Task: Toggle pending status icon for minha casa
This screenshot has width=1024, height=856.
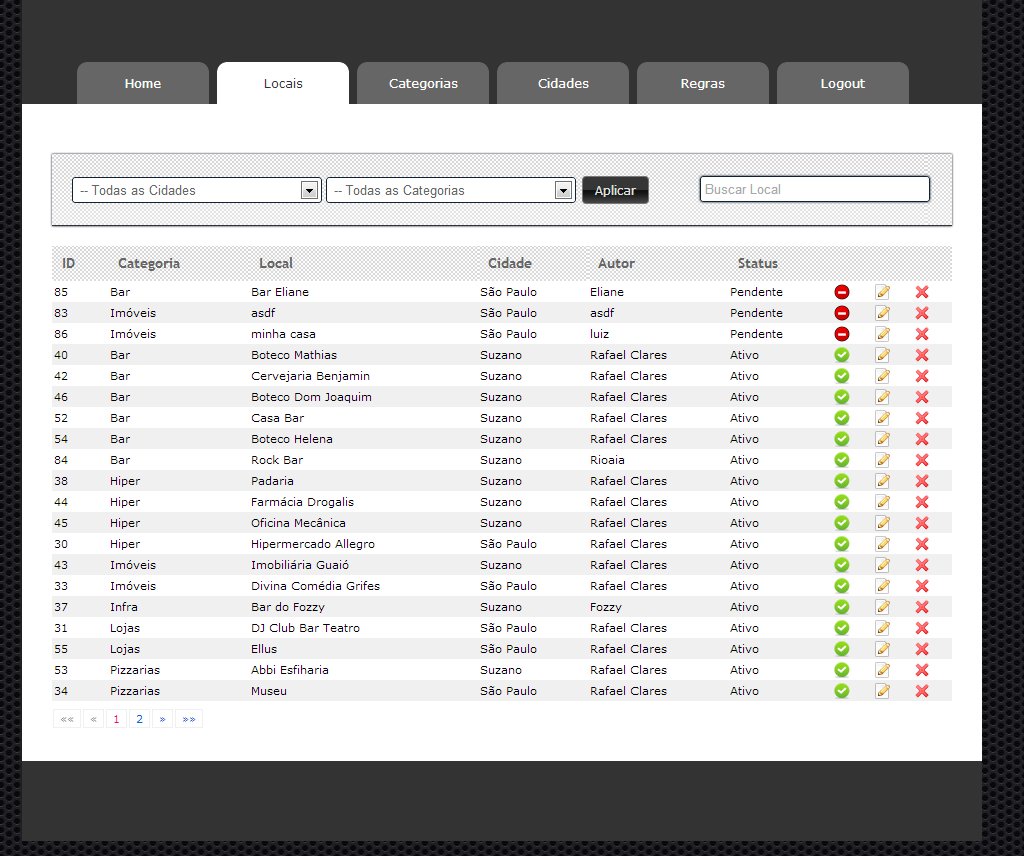Action: (842, 334)
